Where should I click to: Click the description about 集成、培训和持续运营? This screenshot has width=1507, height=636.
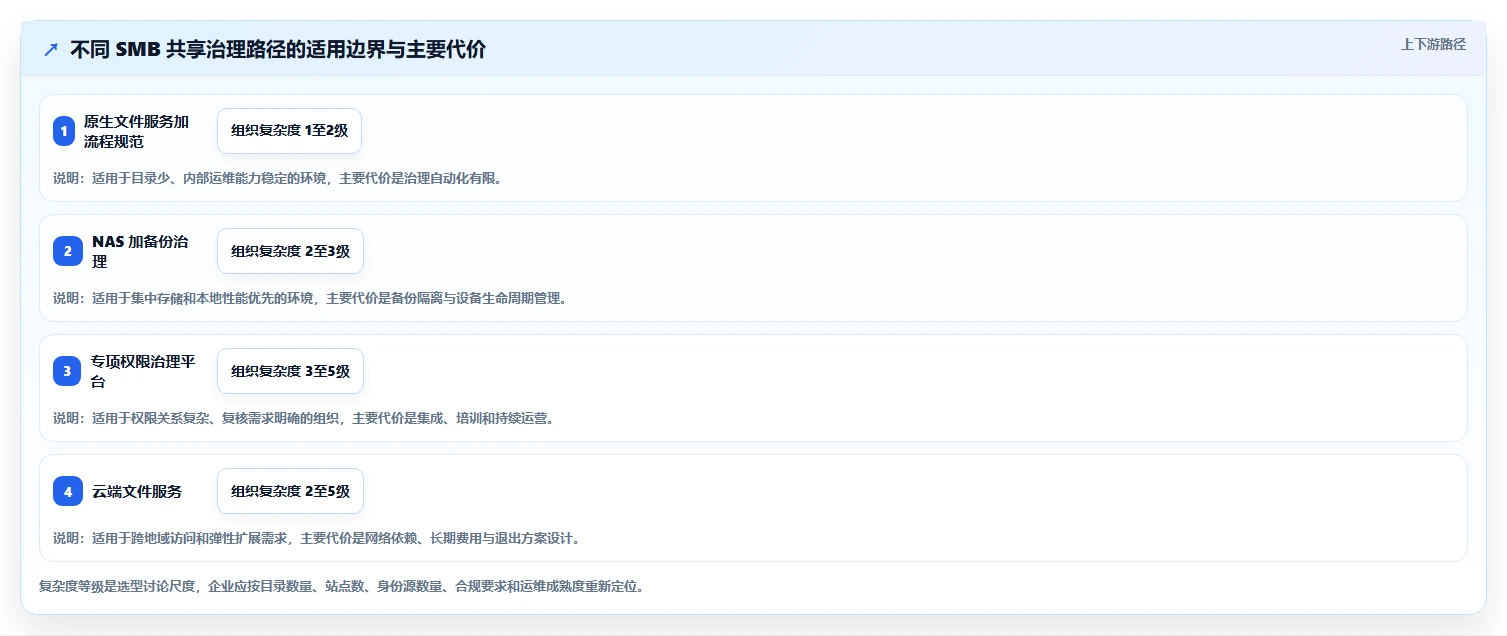pos(303,418)
